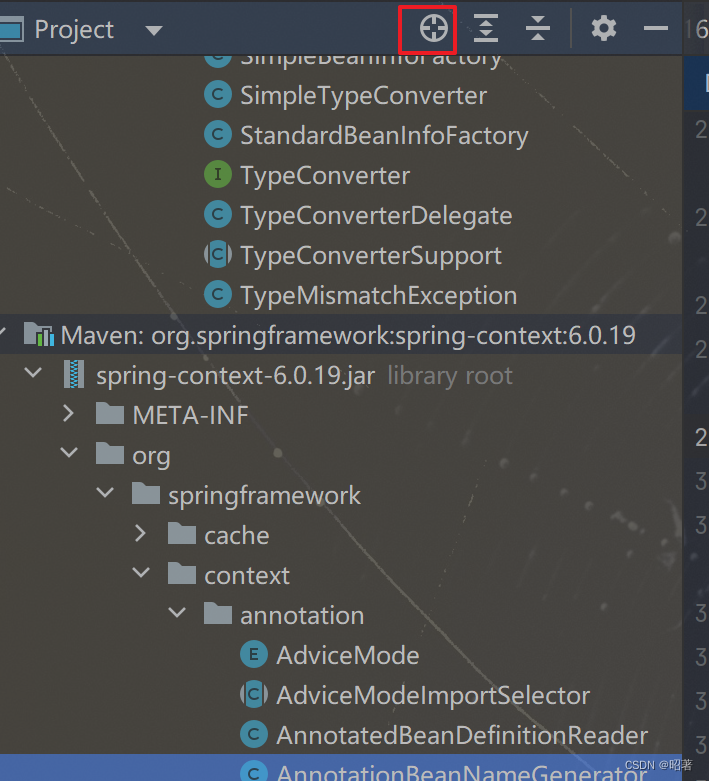
Task: Collapse the org folder
Action: tap(69, 453)
